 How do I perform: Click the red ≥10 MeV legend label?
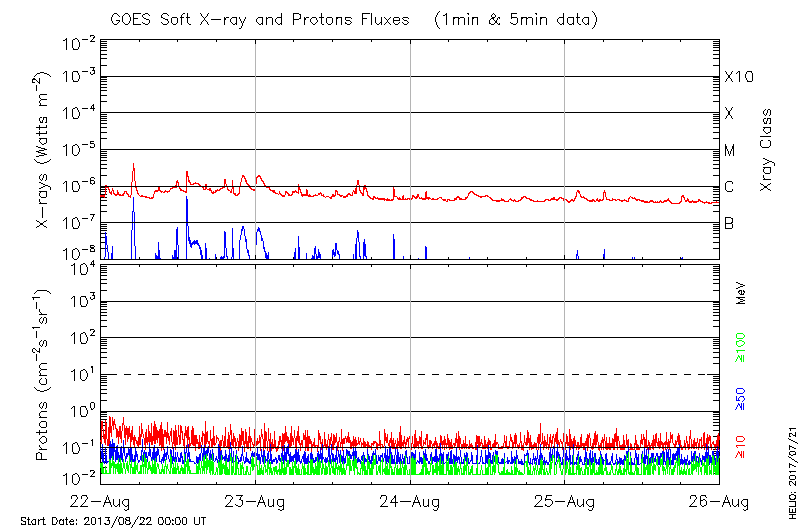click(x=741, y=444)
